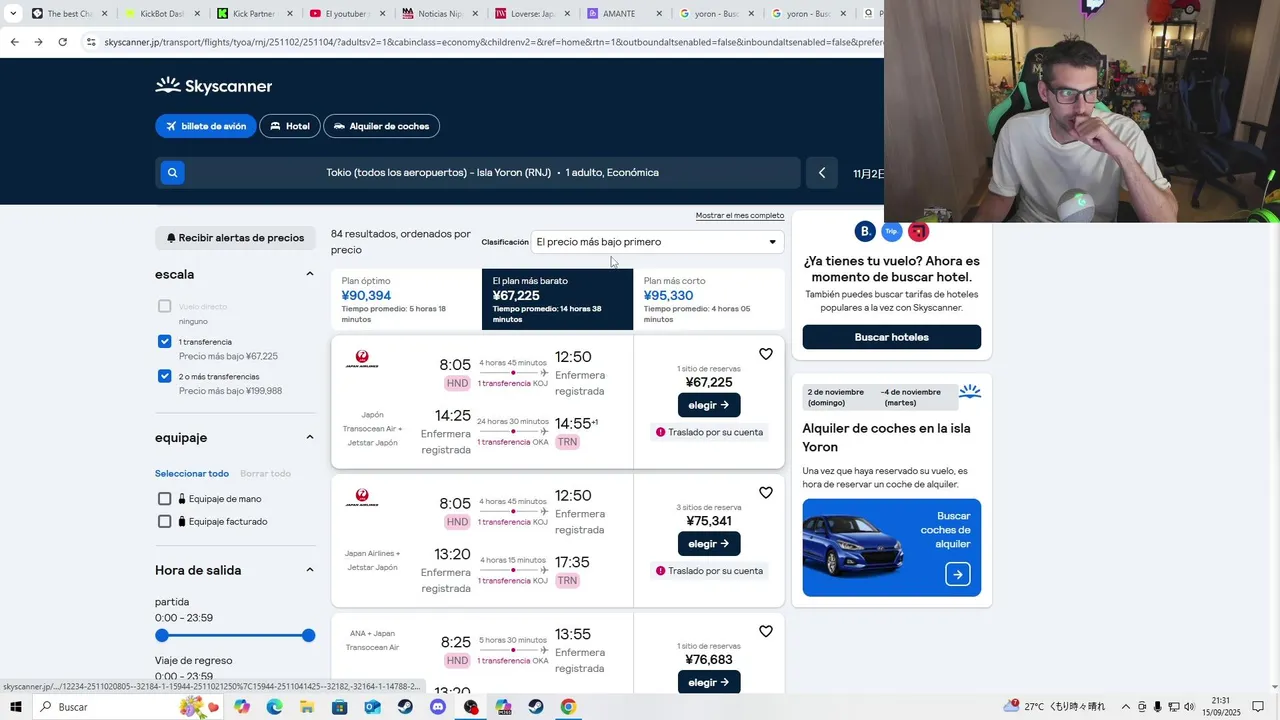Select the billete de avión tab
Screen dimensions: 1280x720
[x=205, y=126]
